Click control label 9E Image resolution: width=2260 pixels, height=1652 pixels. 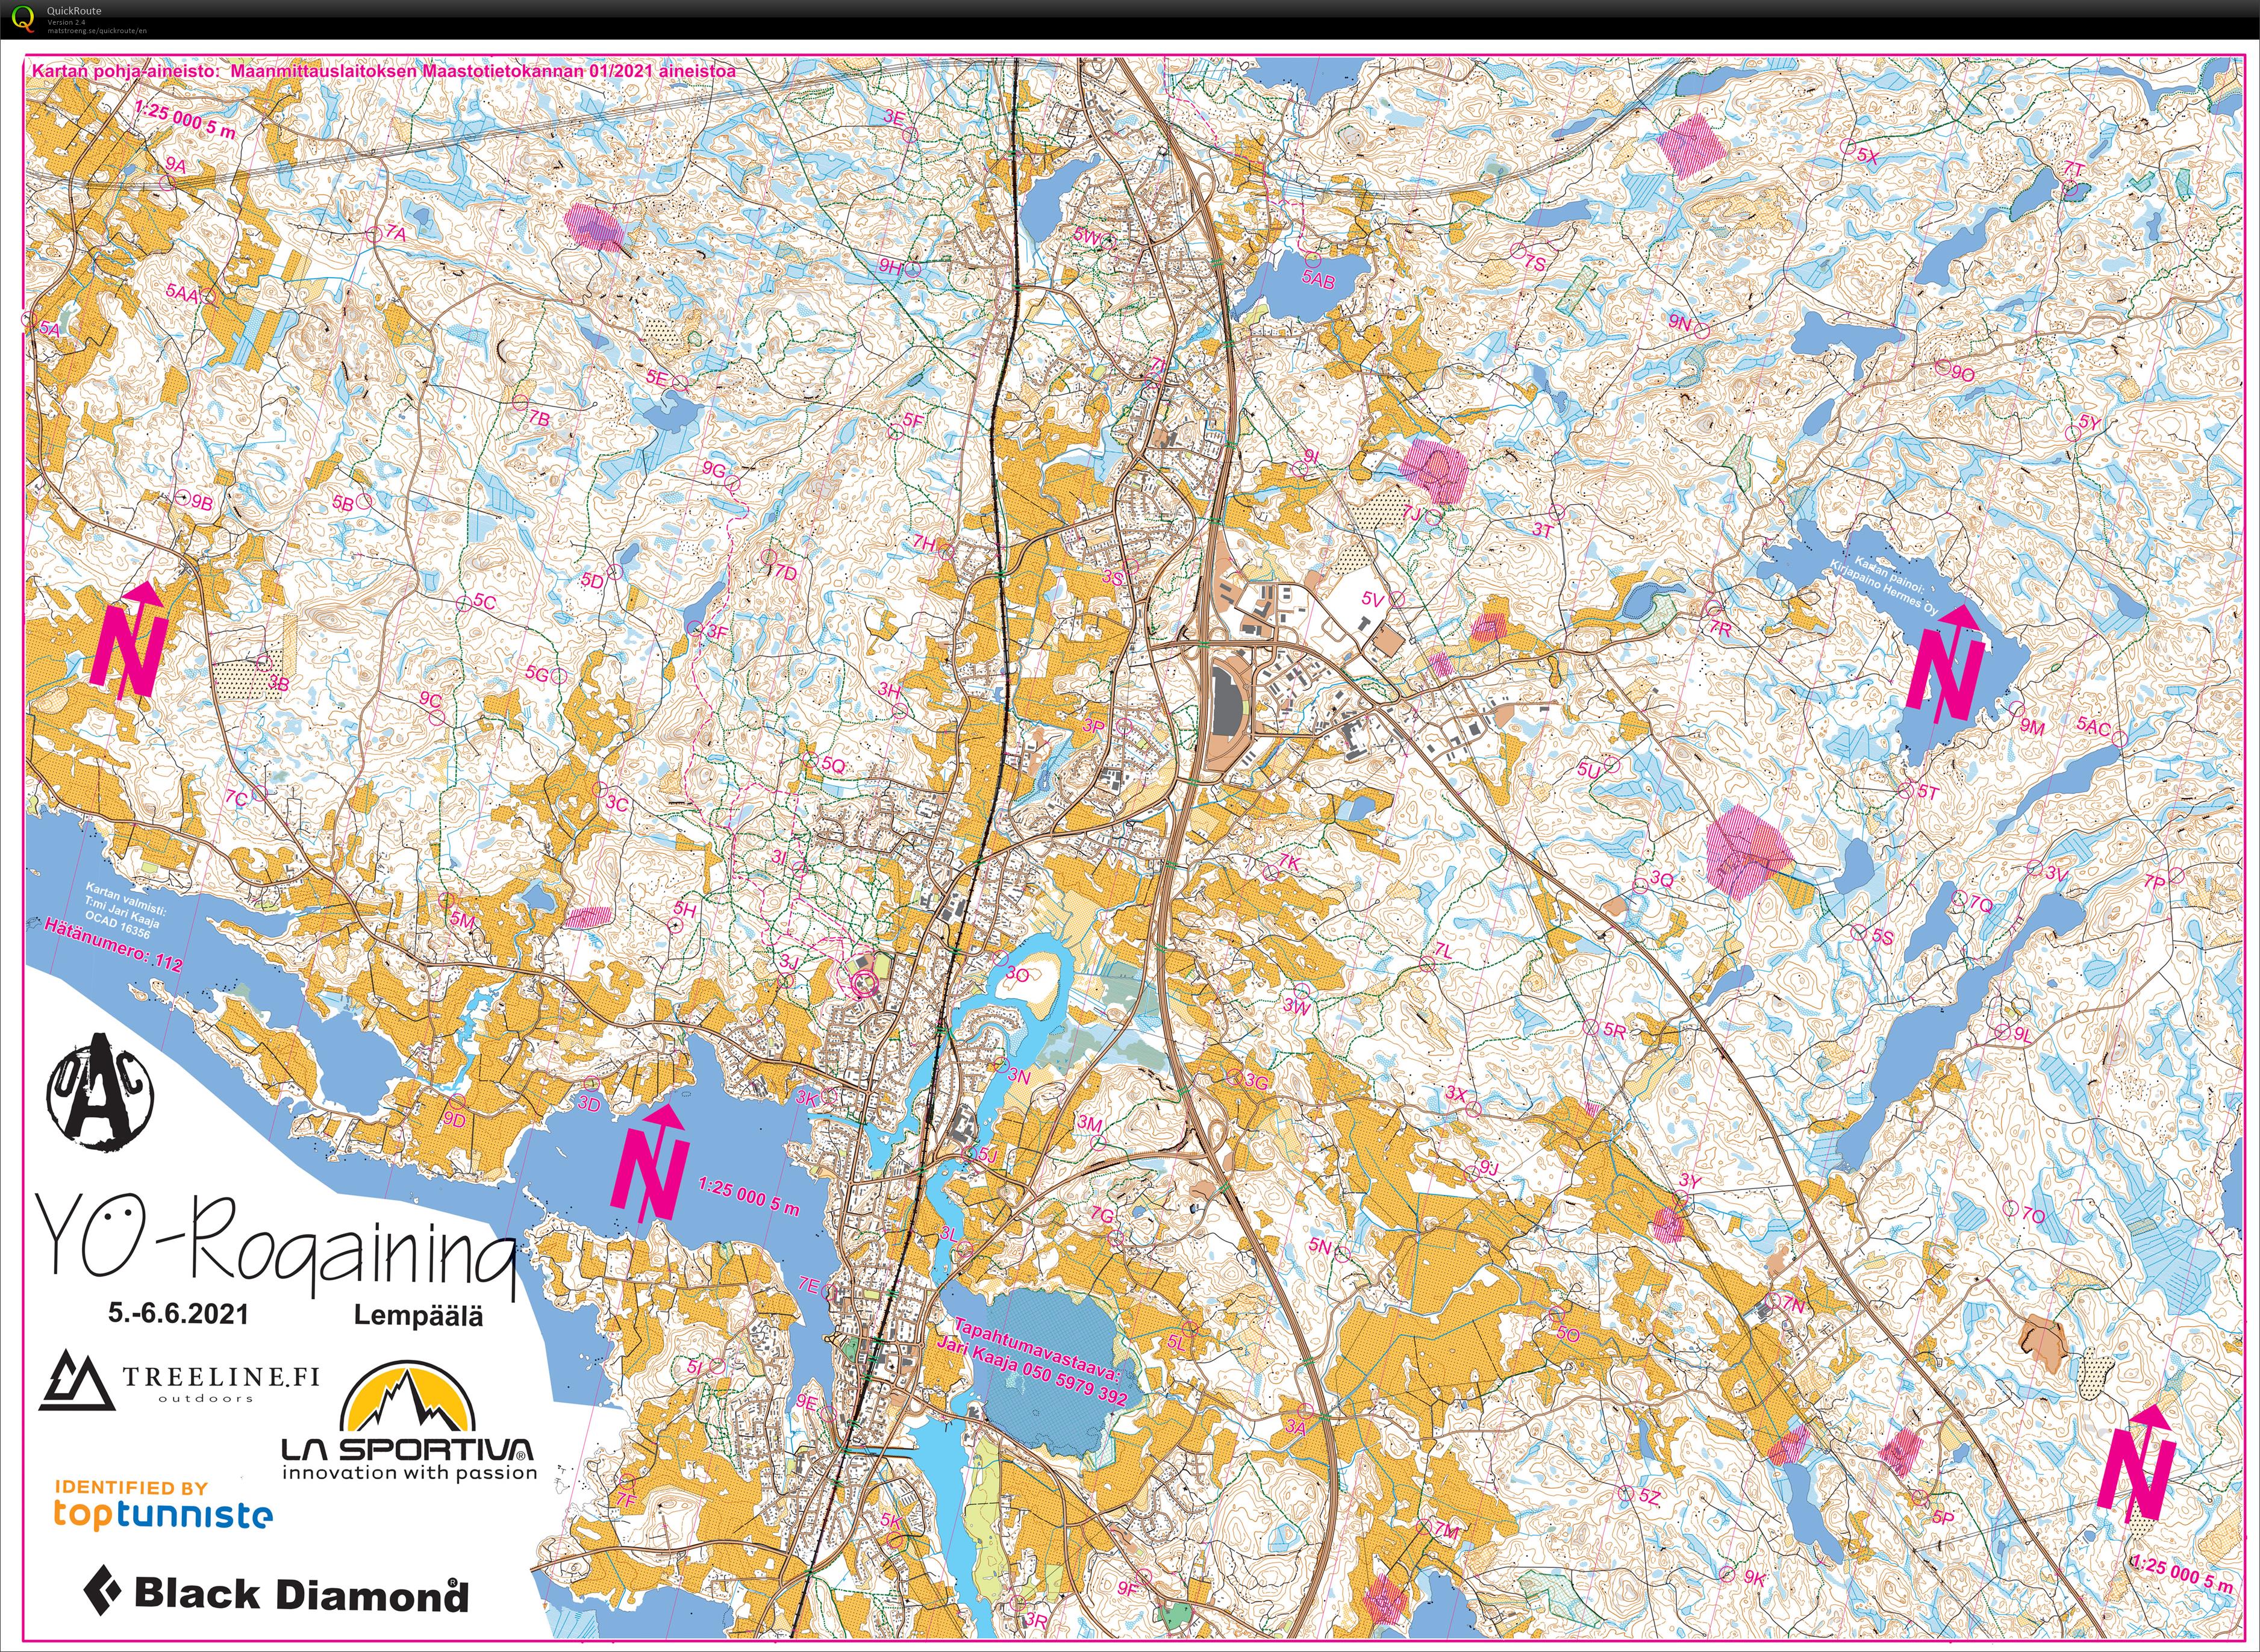click(x=807, y=1402)
